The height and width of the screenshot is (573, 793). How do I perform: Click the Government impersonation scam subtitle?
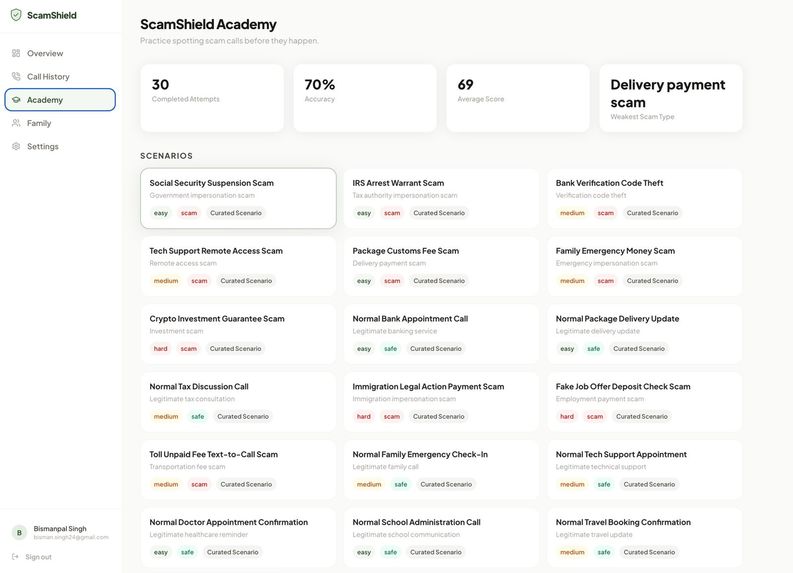(202, 195)
